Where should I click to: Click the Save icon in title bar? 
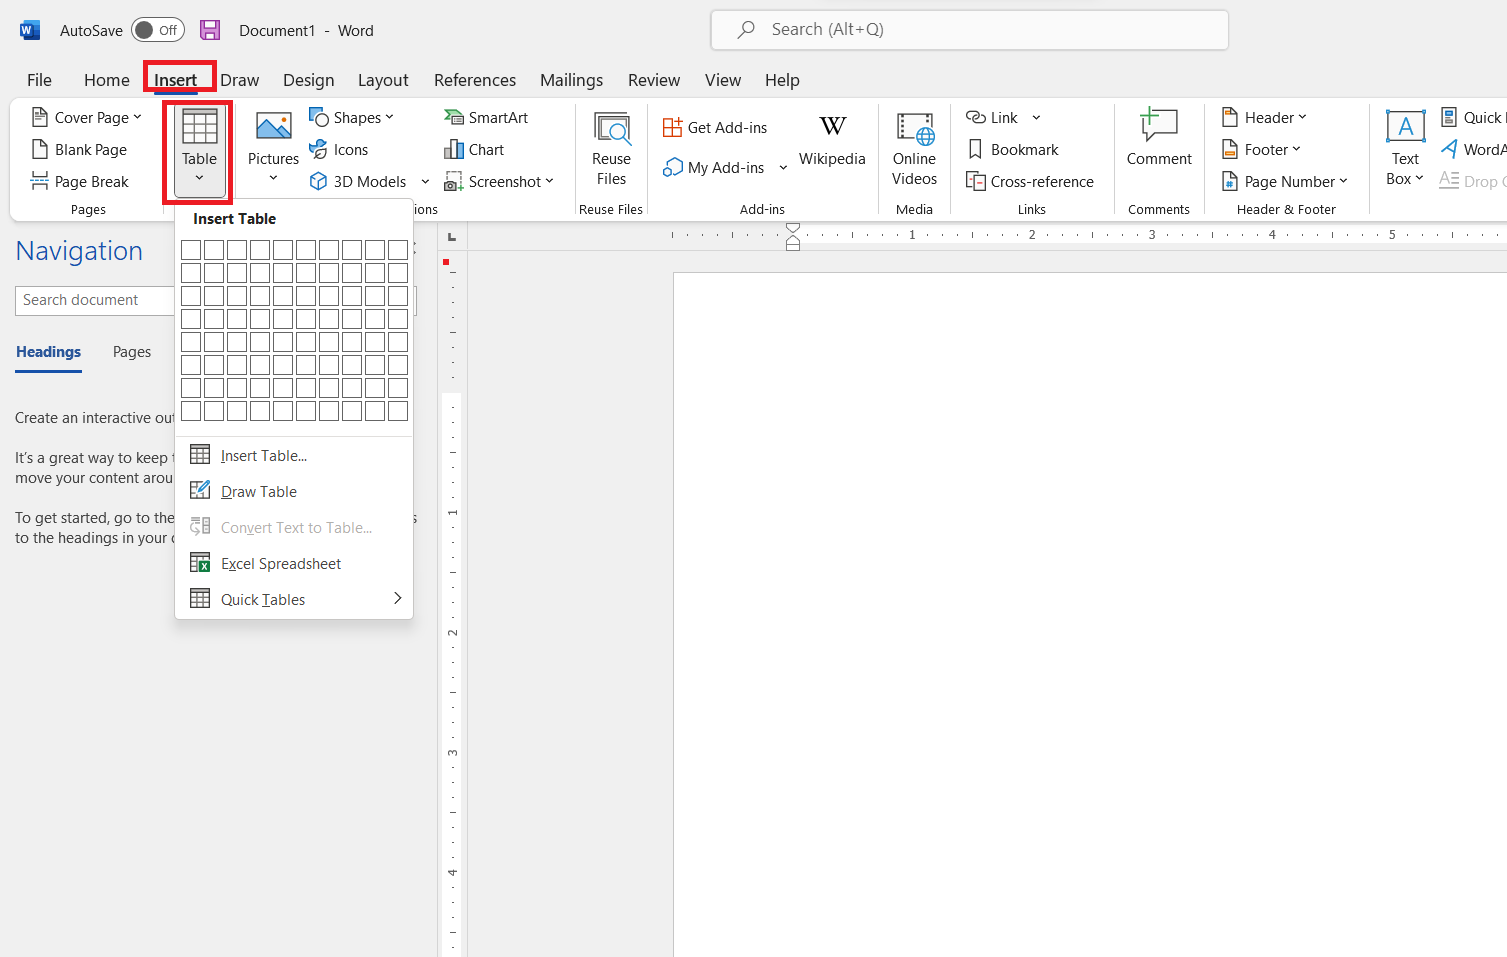tap(210, 30)
